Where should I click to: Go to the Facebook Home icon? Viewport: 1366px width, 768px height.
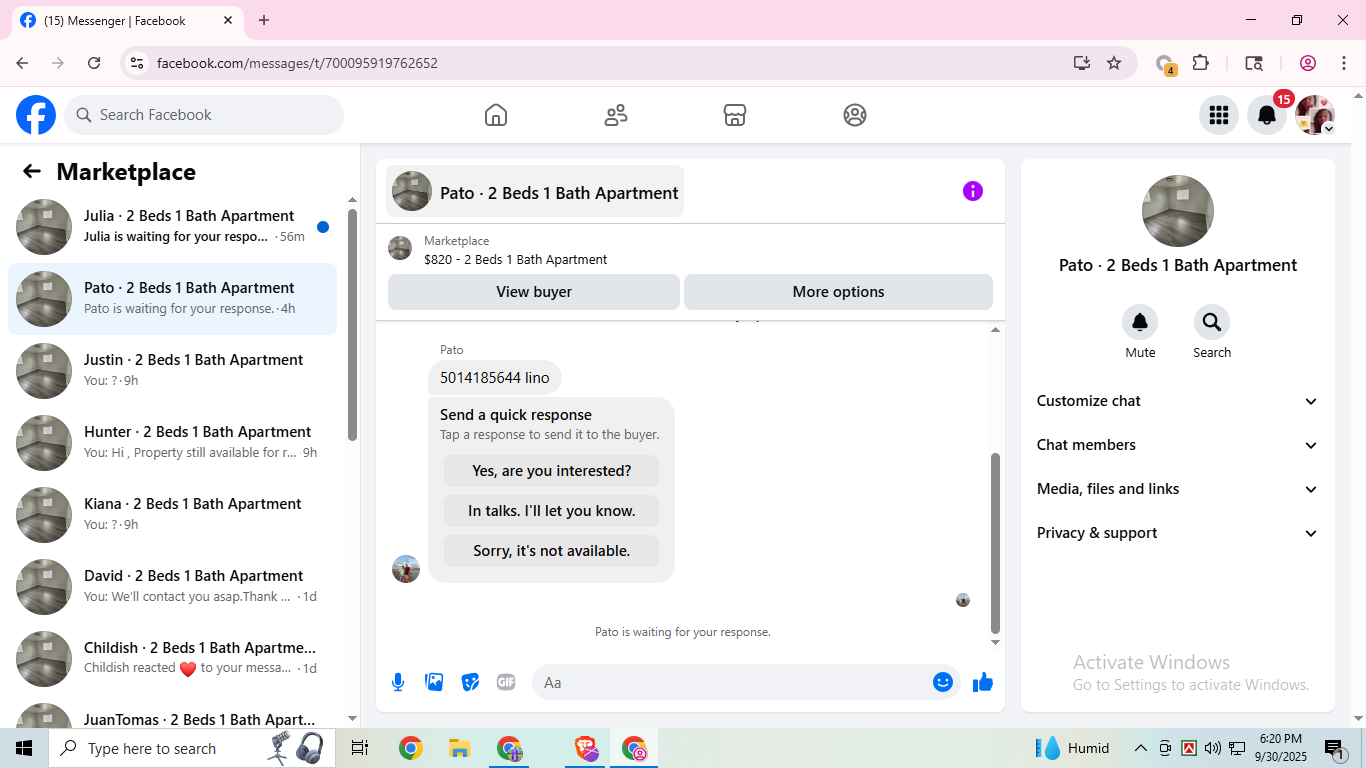(496, 115)
